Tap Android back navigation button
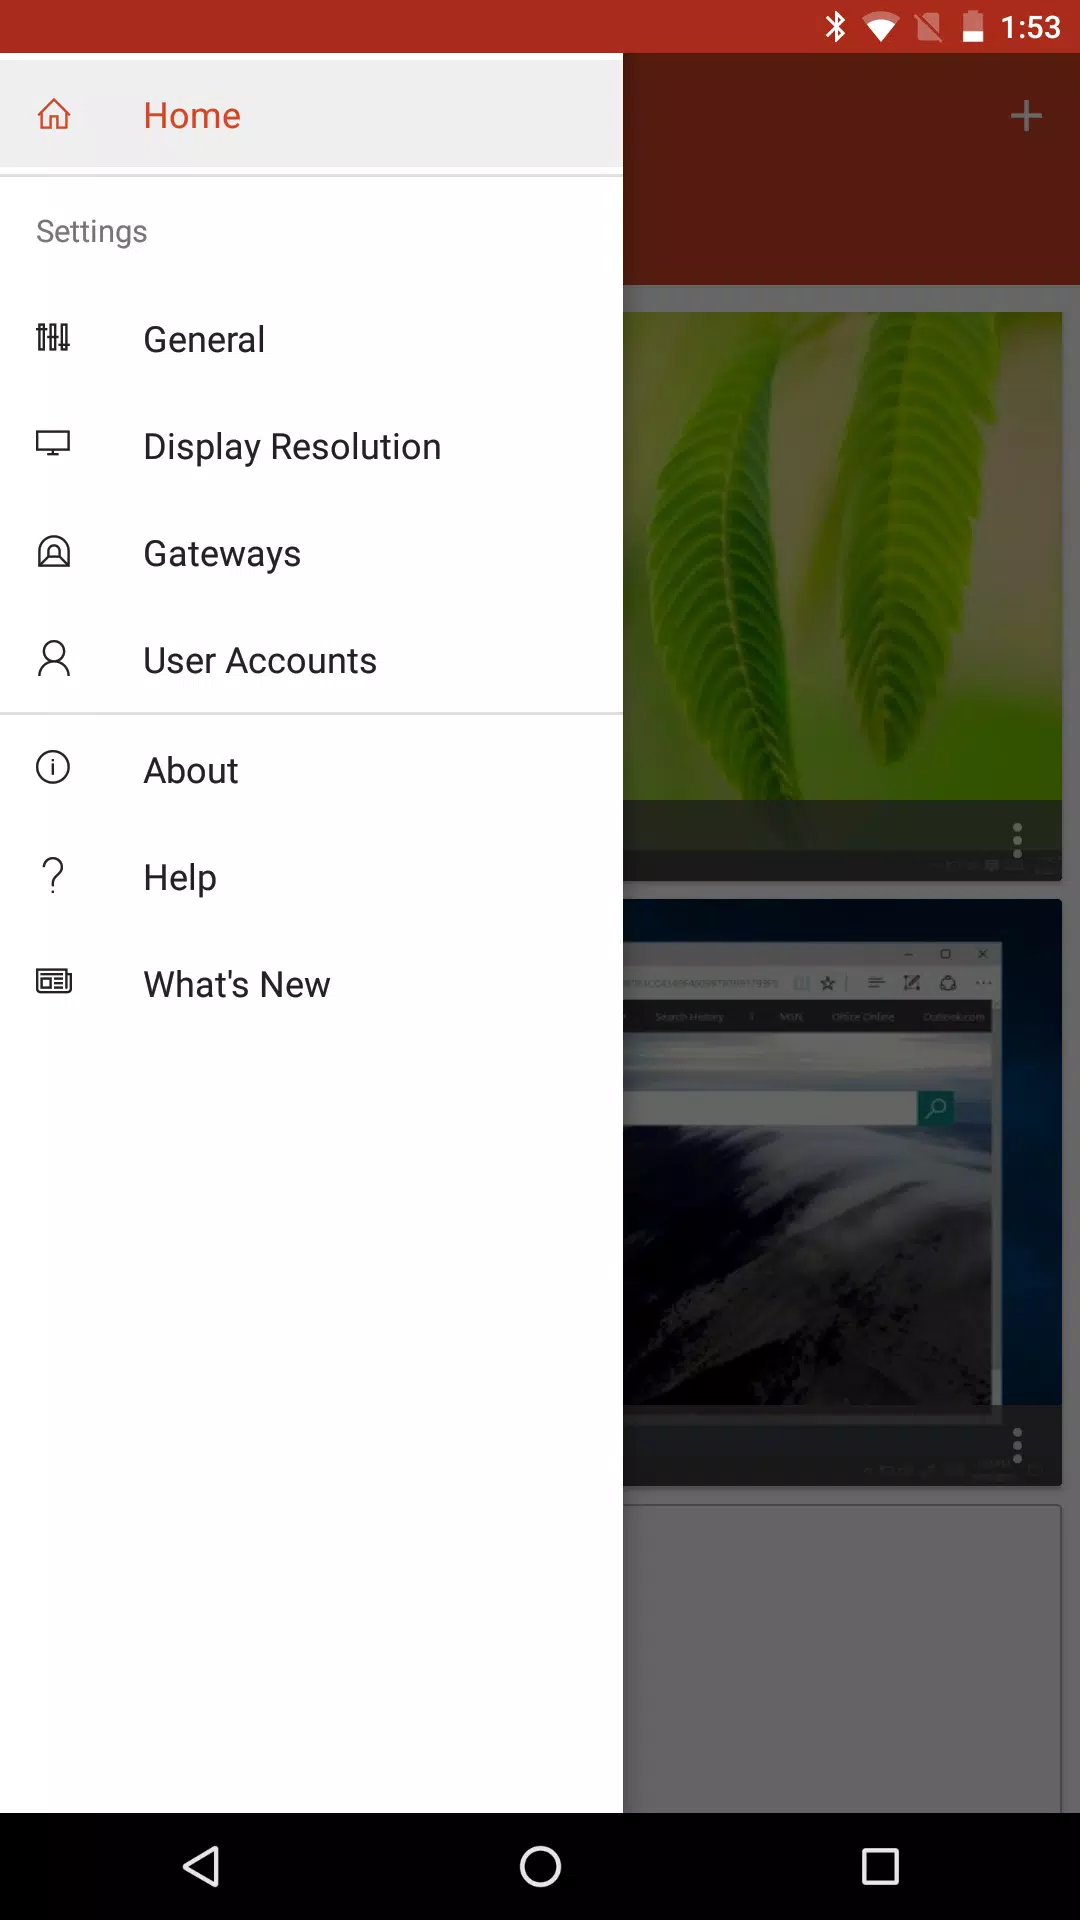 coord(201,1866)
